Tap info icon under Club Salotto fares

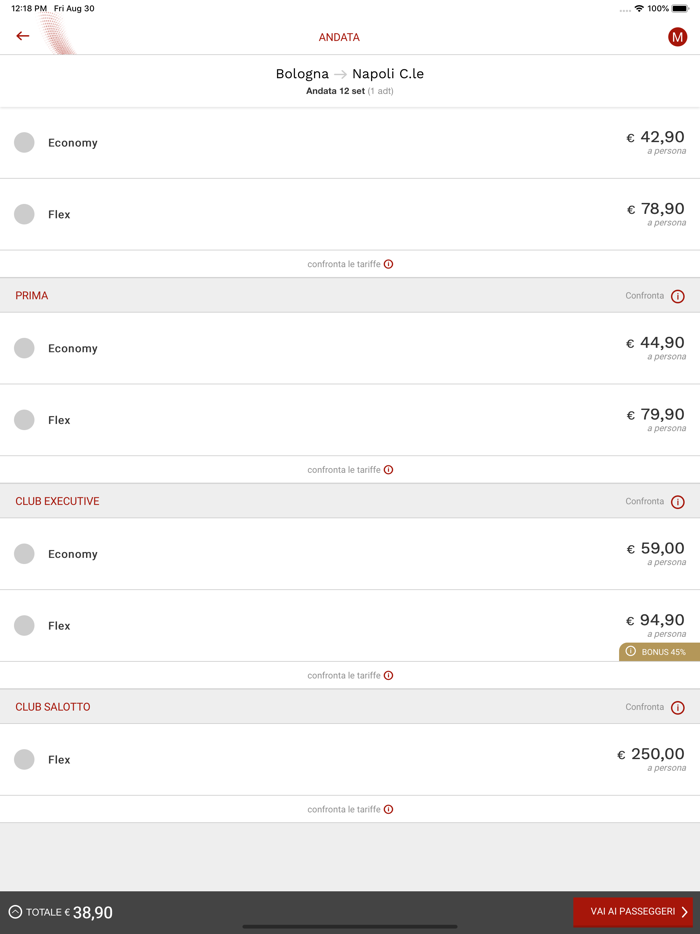coord(389,810)
